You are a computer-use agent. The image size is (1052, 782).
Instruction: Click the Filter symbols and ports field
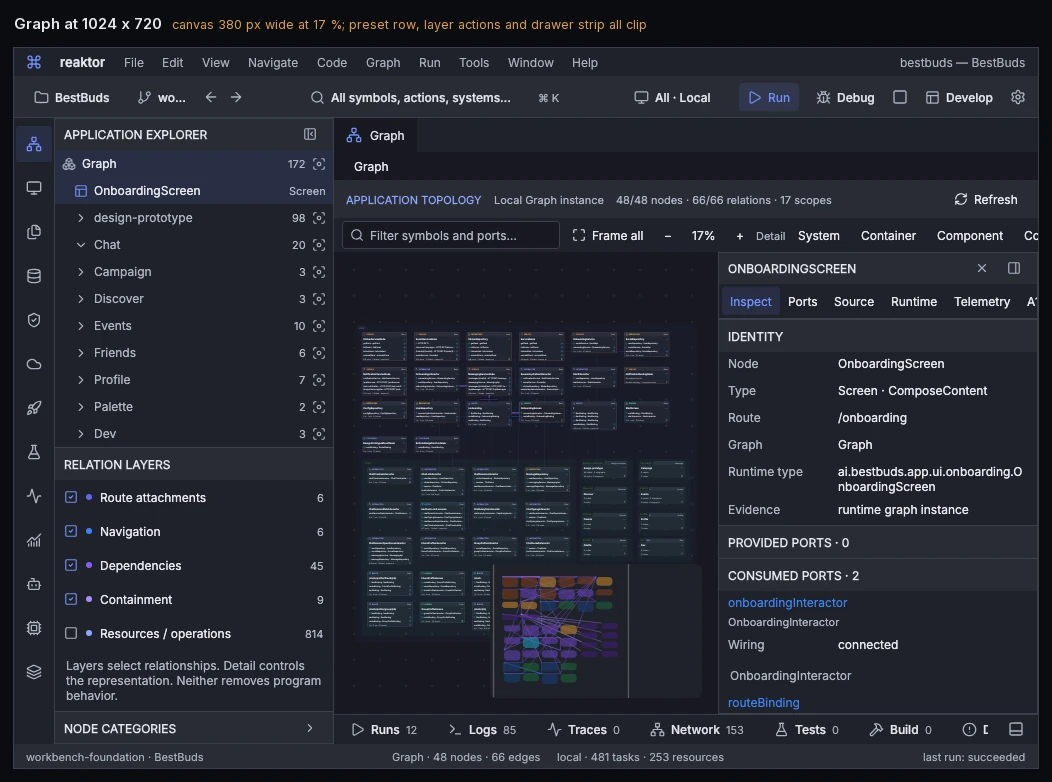tap(451, 235)
